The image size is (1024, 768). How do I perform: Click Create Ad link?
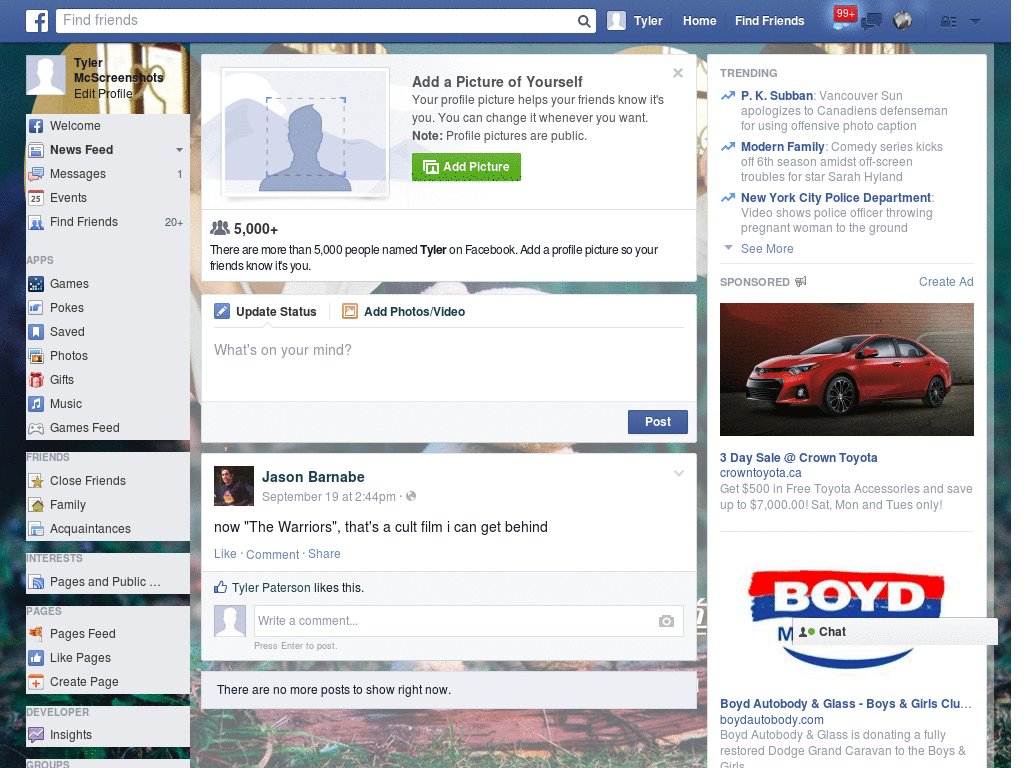pyautogui.click(x=946, y=282)
